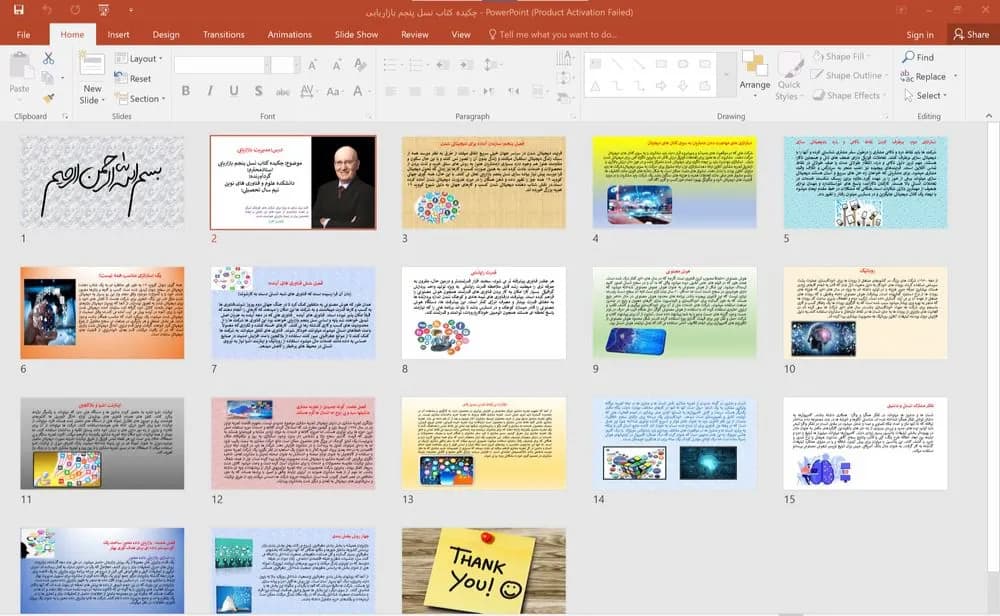Click the Undo arrow in title bar
This screenshot has width=1000, height=616.
(x=48, y=10)
